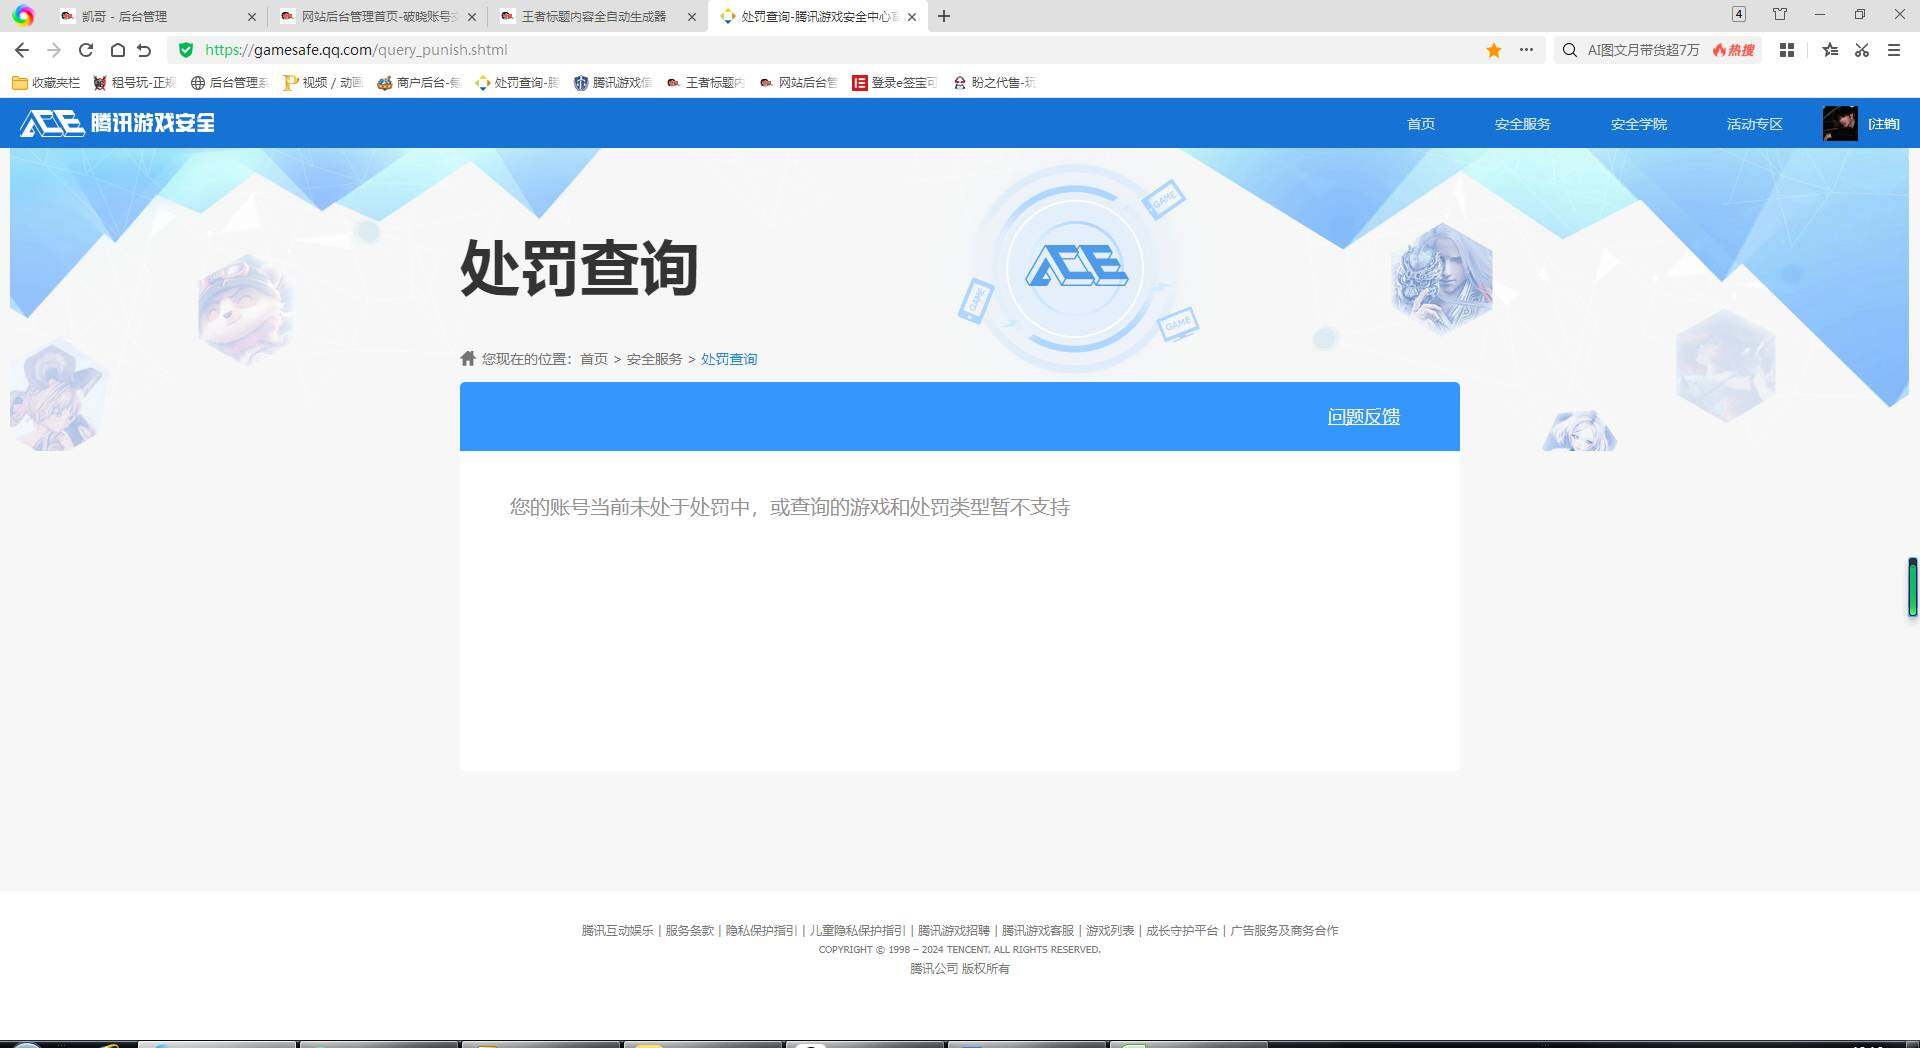Click the 问题反馈 link
This screenshot has width=1920, height=1048.
pos(1363,417)
